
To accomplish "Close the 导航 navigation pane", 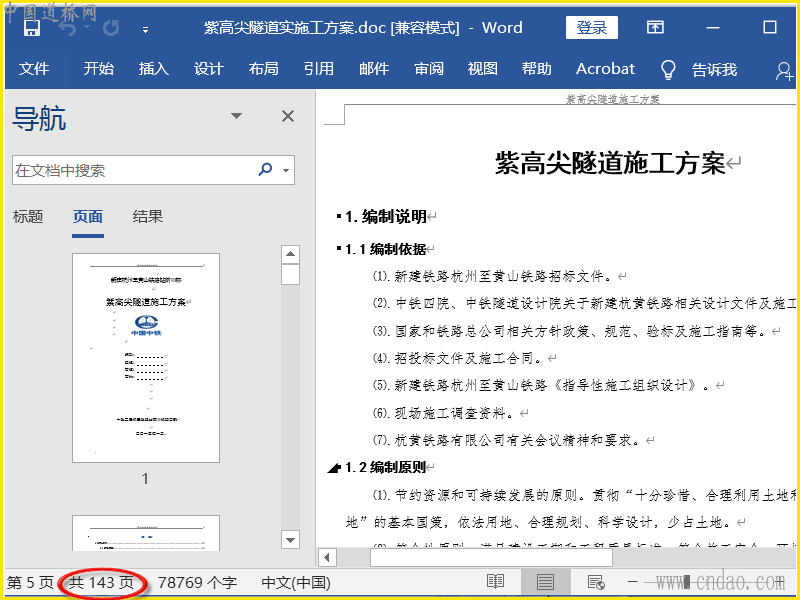I will [x=288, y=116].
